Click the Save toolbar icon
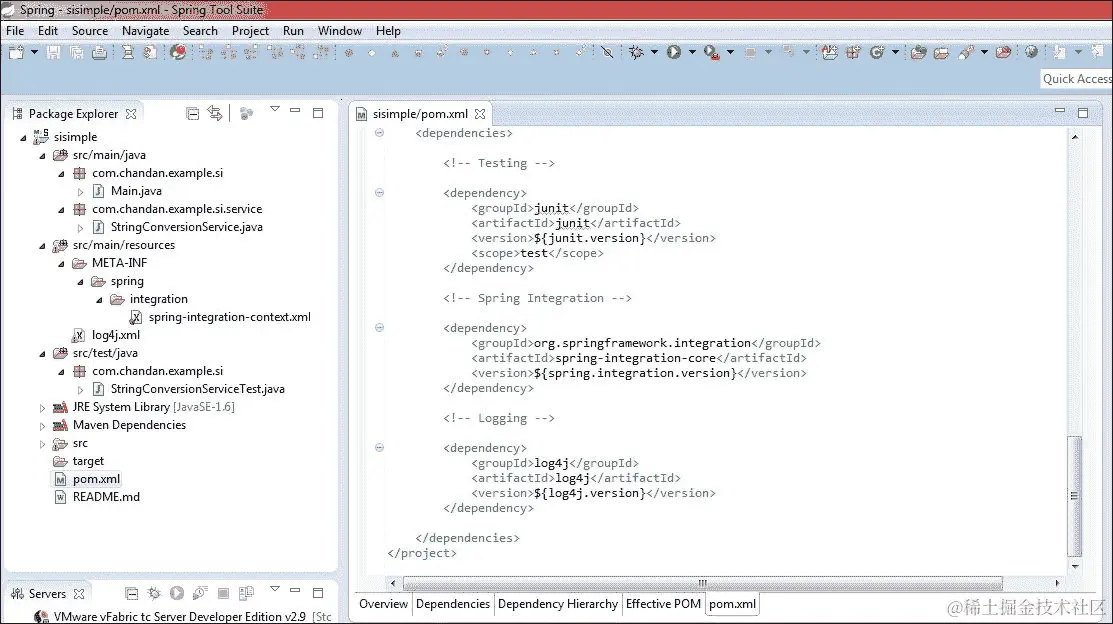Viewport: 1113px width, 624px height. 53,53
